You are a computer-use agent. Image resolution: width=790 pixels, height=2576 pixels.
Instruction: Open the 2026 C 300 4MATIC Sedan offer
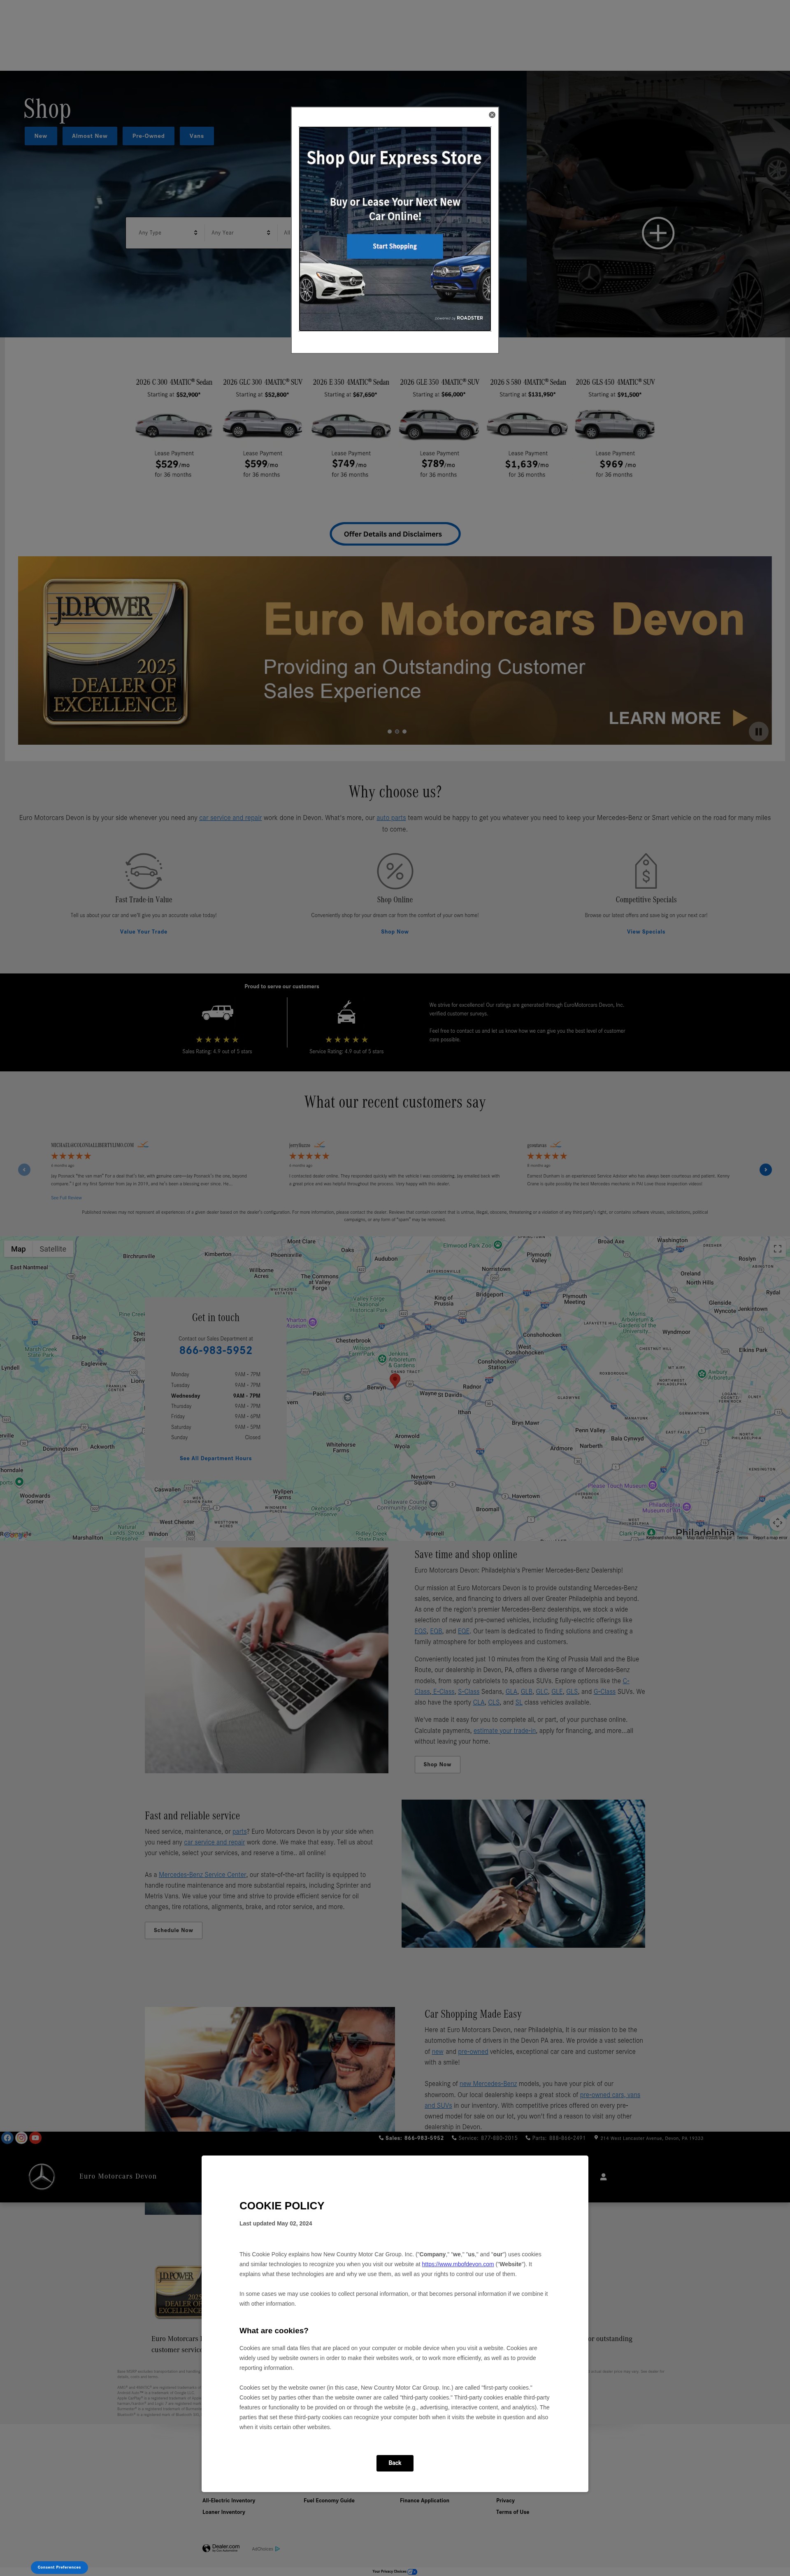(x=174, y=428)
